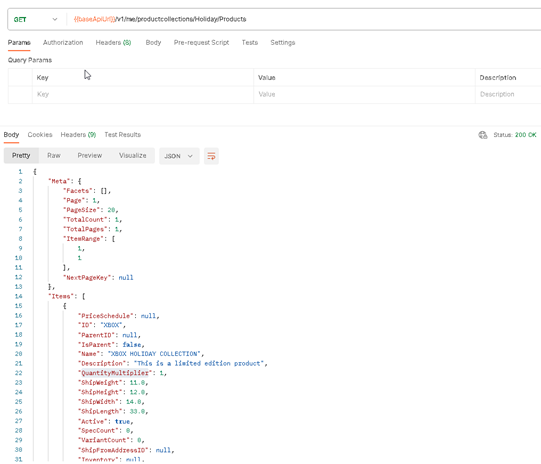The height and width of the screenshot is (464, 541).
Task: Click the Query Params label
Action: 30,60
